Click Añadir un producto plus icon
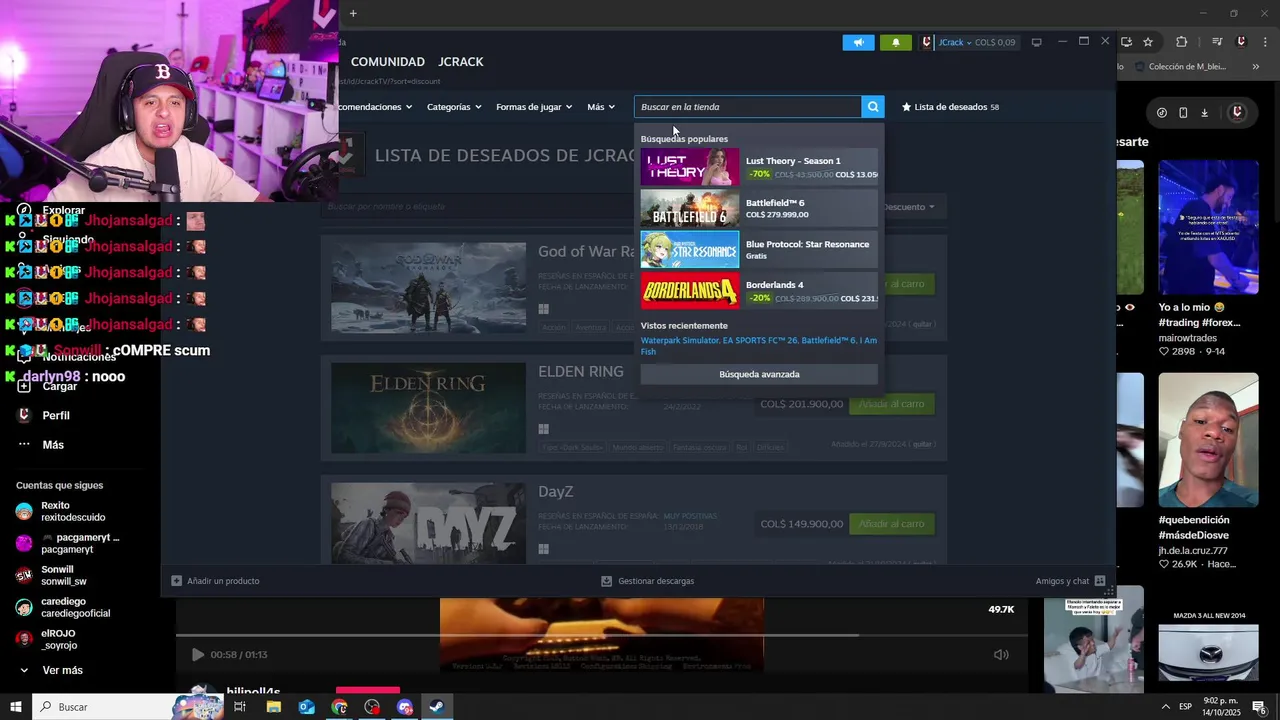The width and height of the screenshot is (1280, 720). (x=177, y=581)
